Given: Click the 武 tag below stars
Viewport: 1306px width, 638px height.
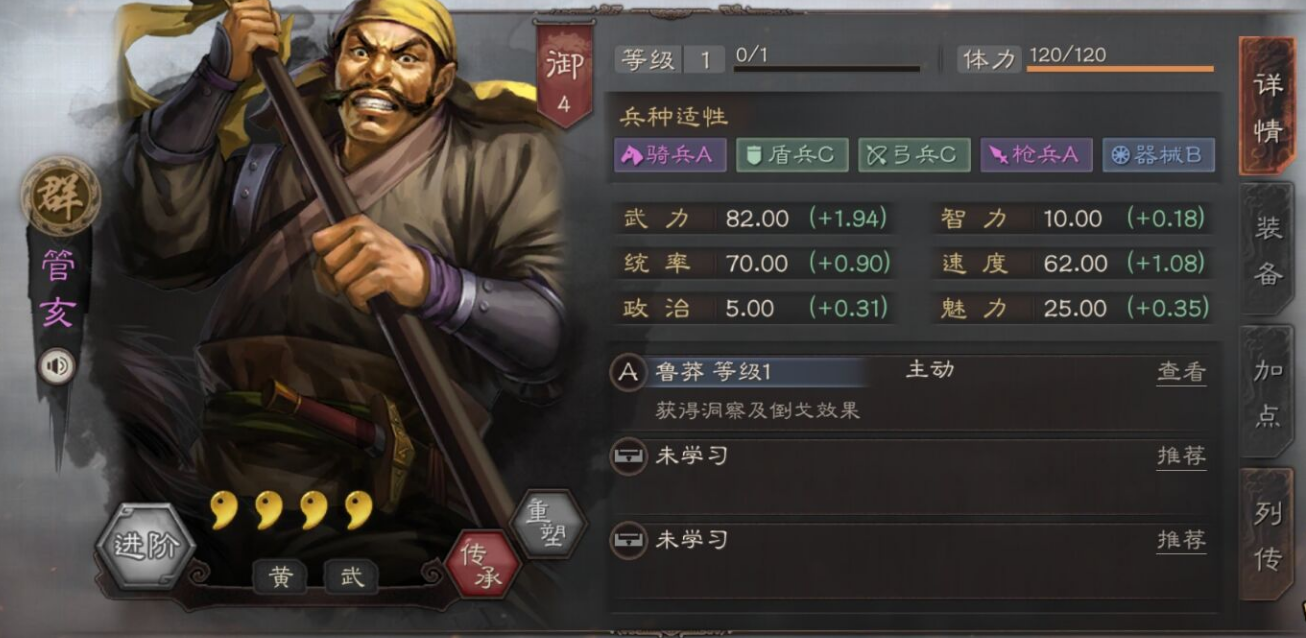Looking at the screenshot, I should 351,576.
